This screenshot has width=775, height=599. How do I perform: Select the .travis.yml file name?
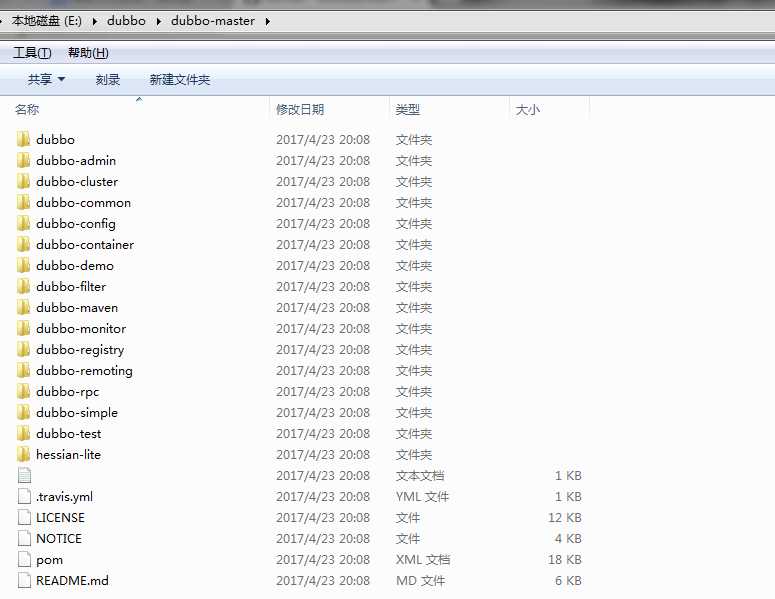coord(64,497)
